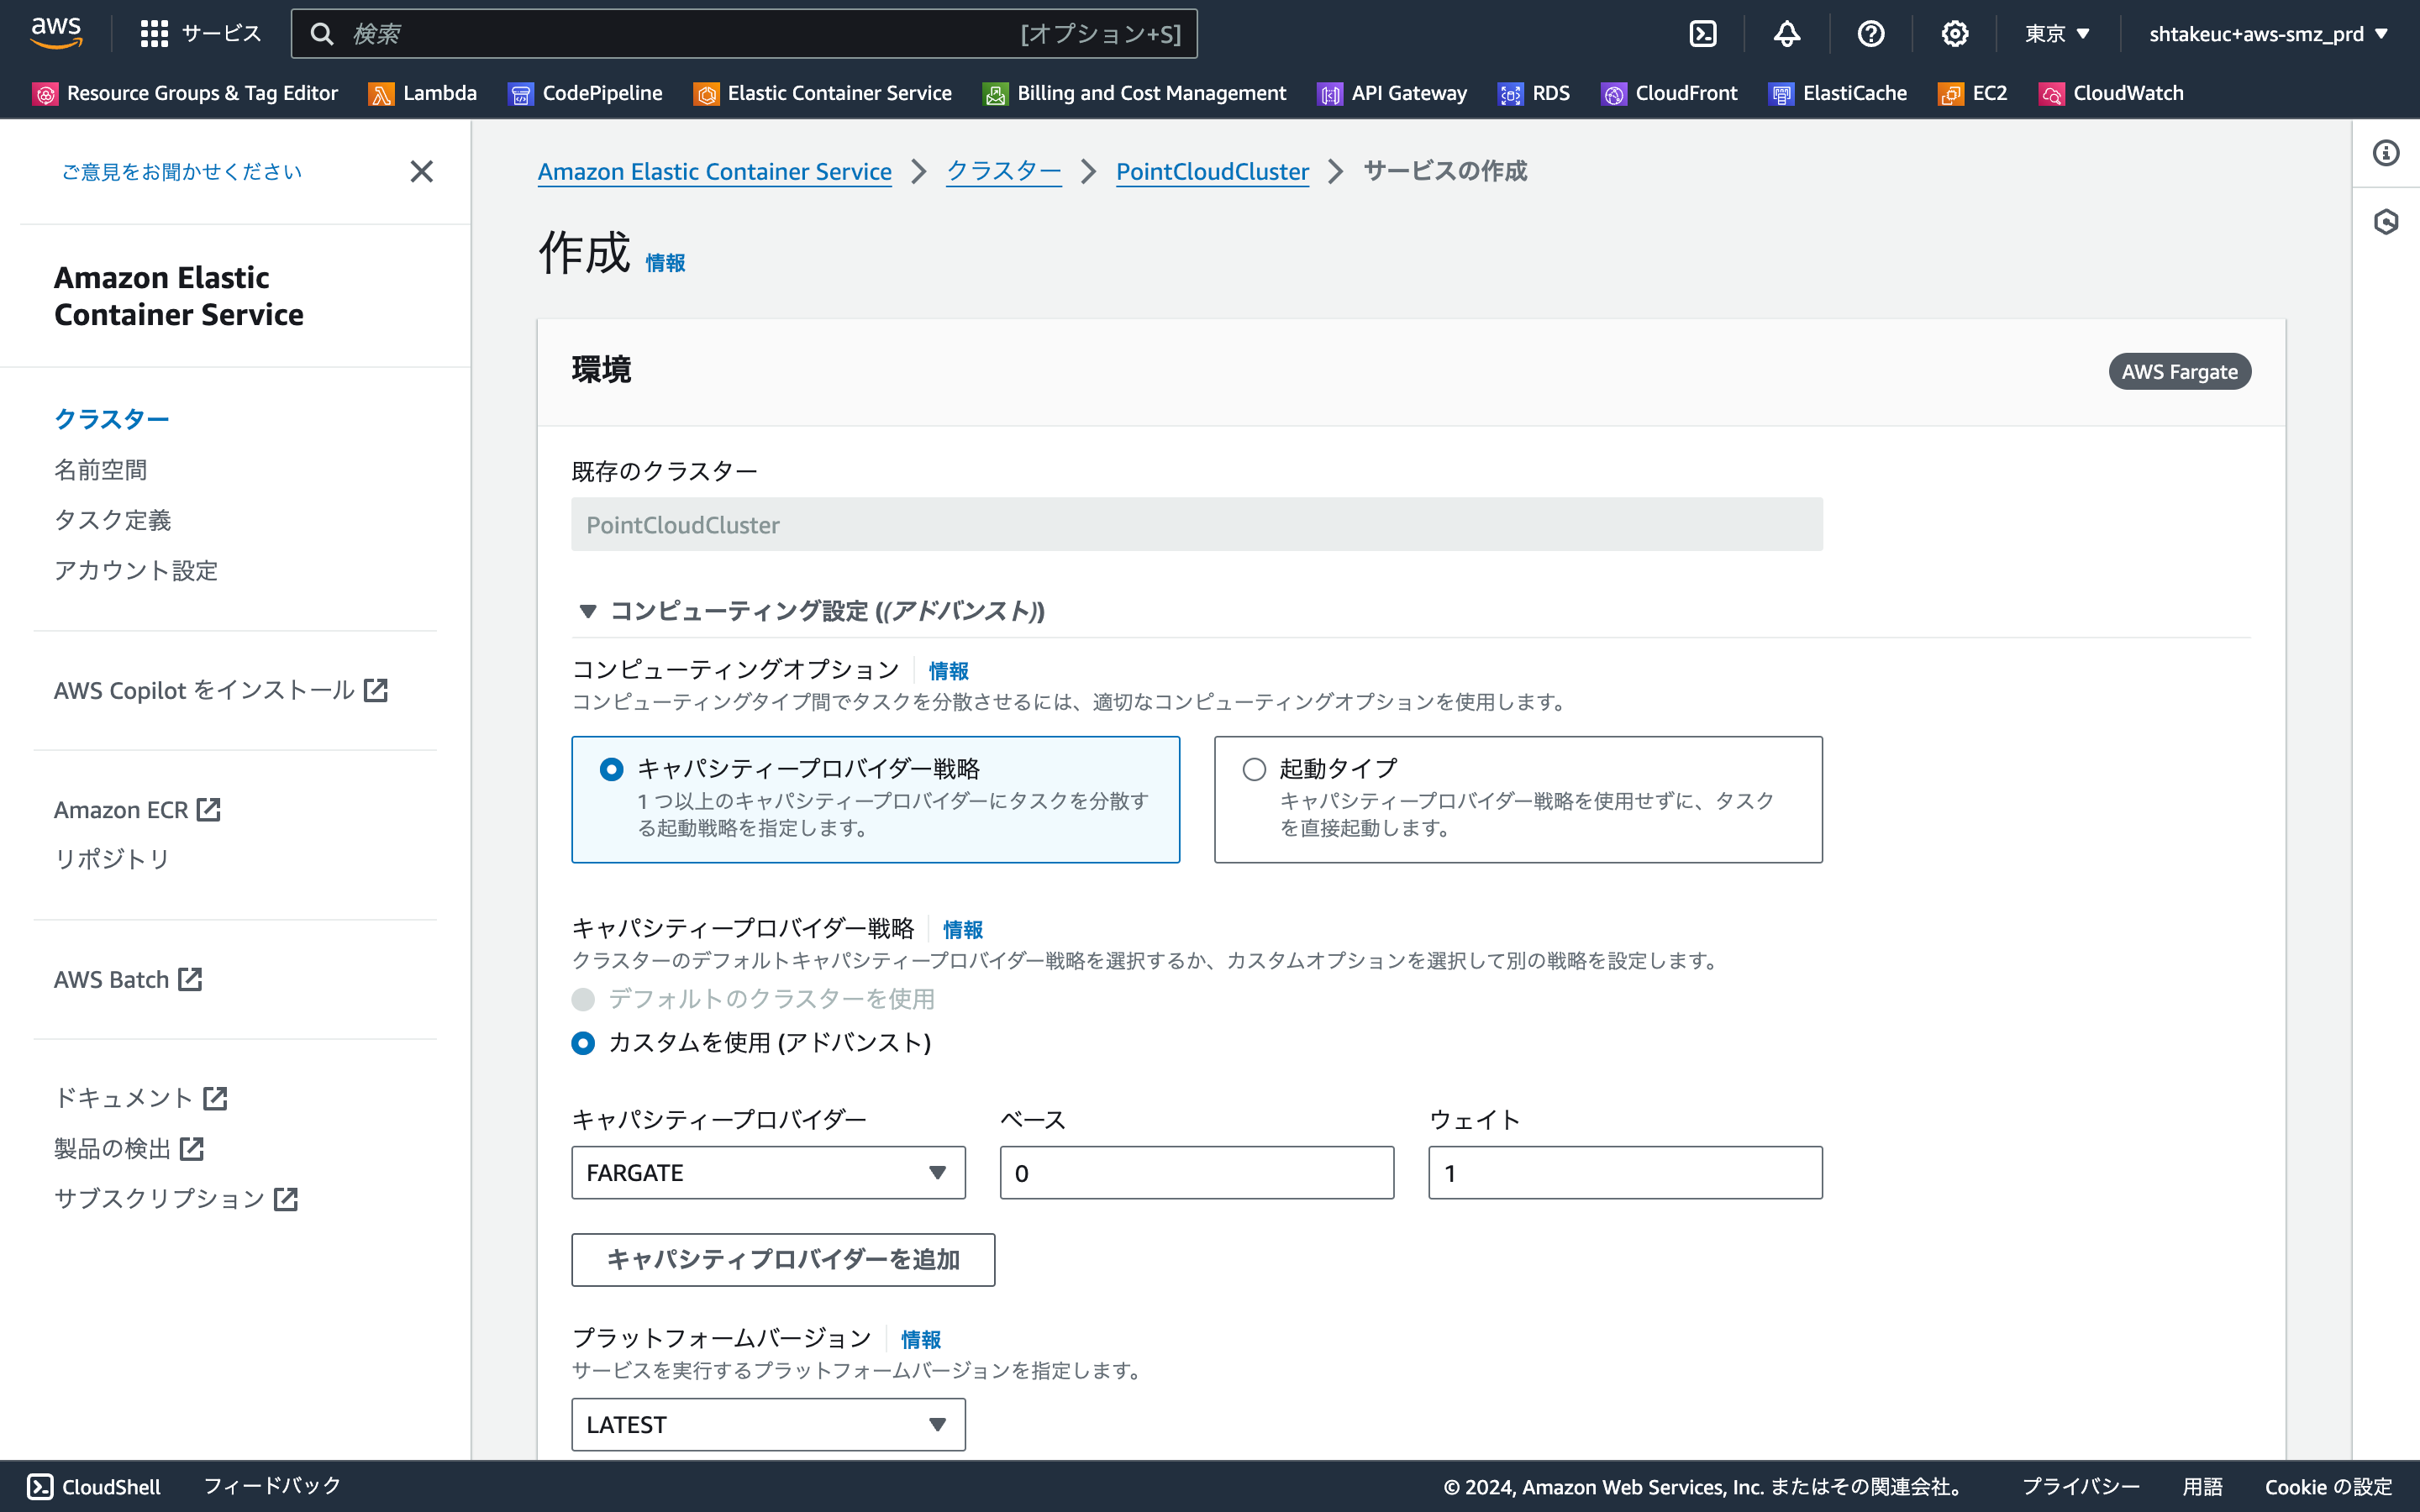This screenshot has height=1512, width=2420.
Task: Open the CloudWatch favorites shortcut
Action: tap(2111, 93)
